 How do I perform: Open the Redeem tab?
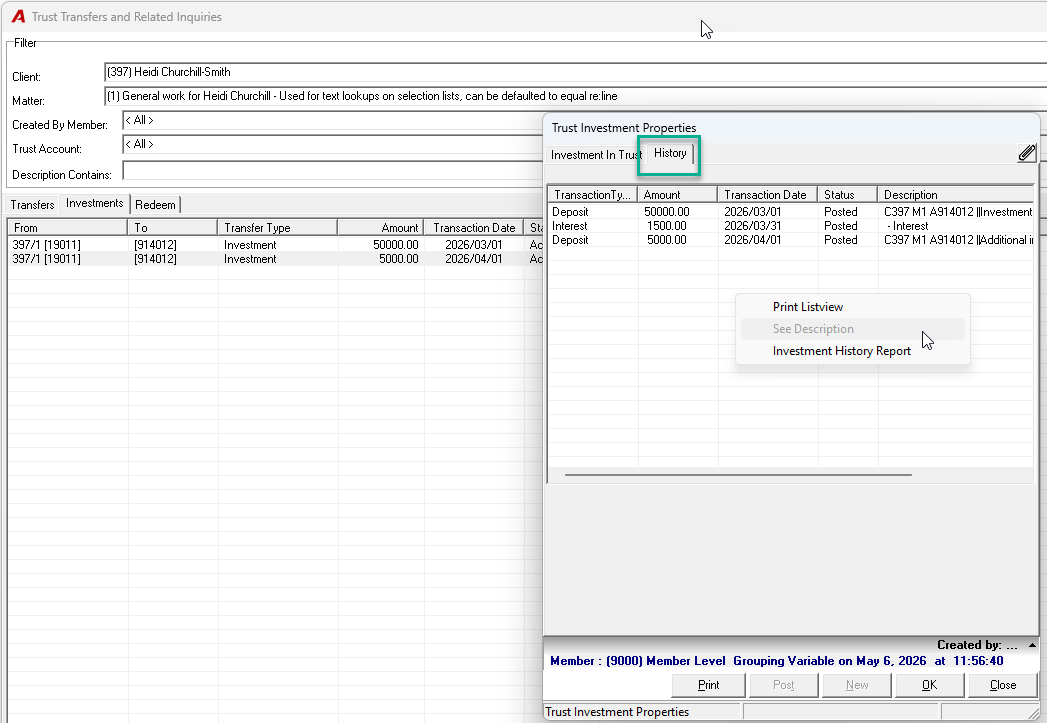pos(156,205)
